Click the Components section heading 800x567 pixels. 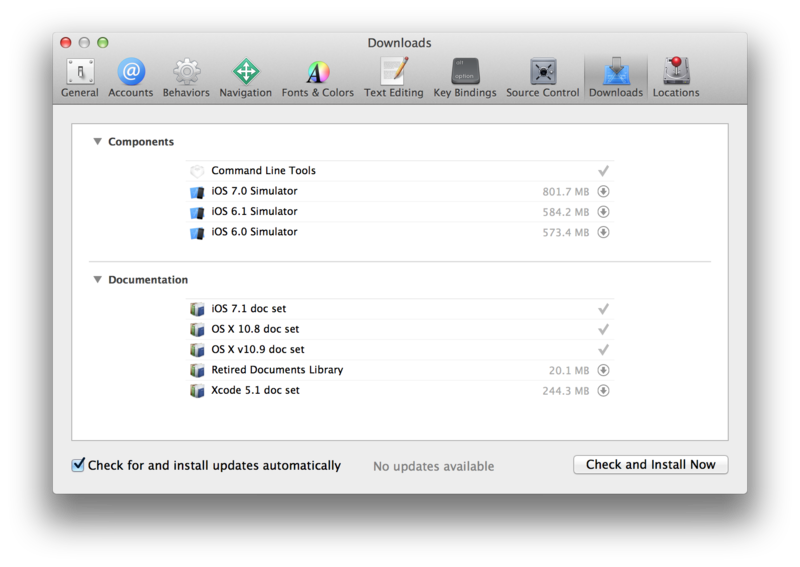click(x=141, y=141)
